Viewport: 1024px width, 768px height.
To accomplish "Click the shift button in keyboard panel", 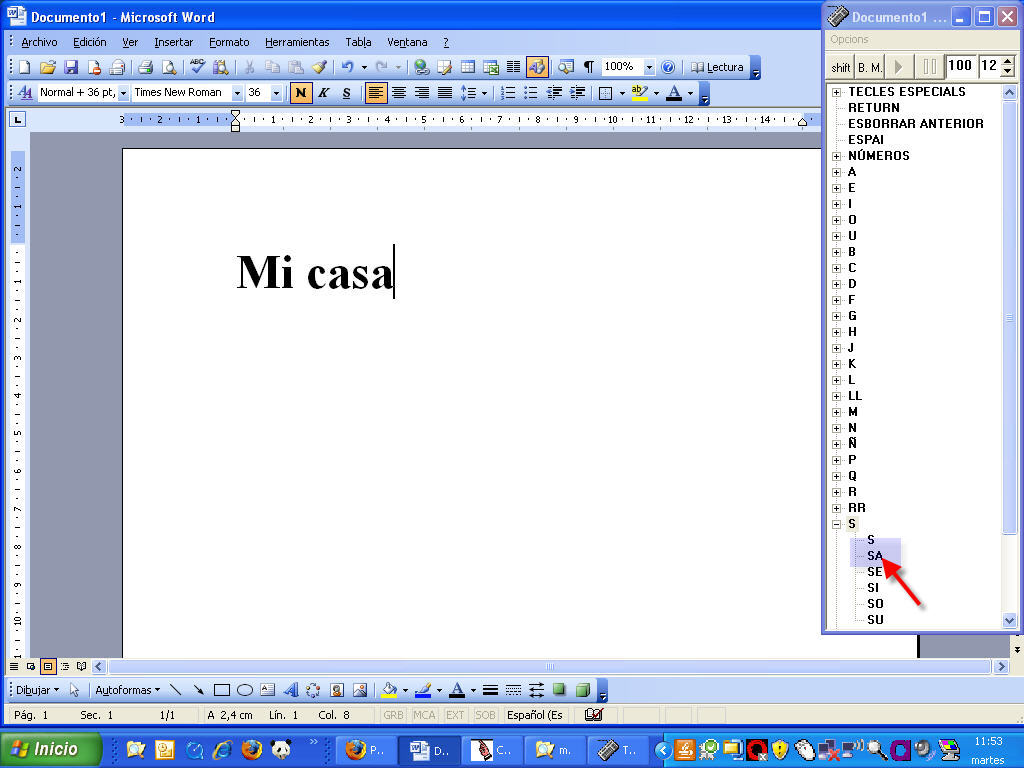I will click(840, 67).
